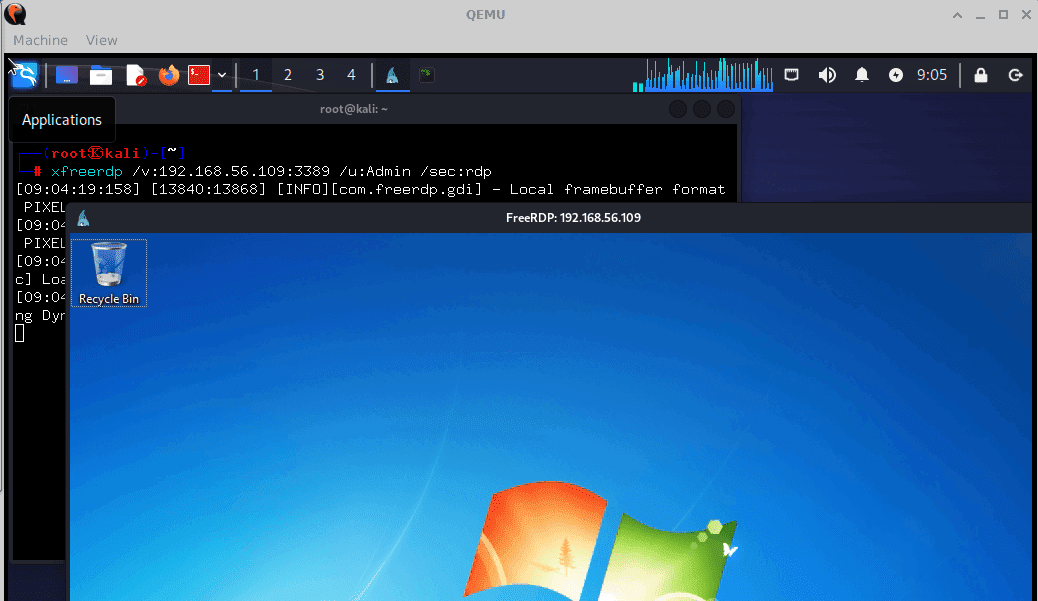Open the volume control speaker icon
Screen dimensions: 1038x601
827,75
